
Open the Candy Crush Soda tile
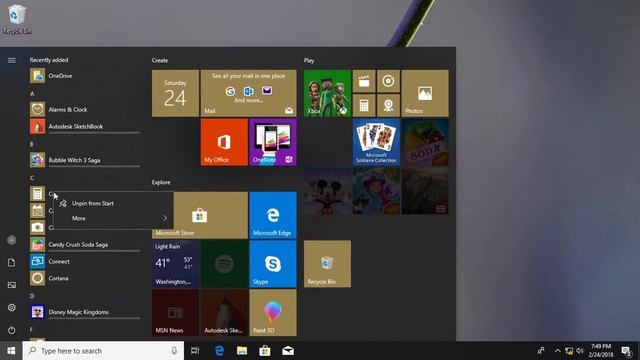click(x=425, y=142)
